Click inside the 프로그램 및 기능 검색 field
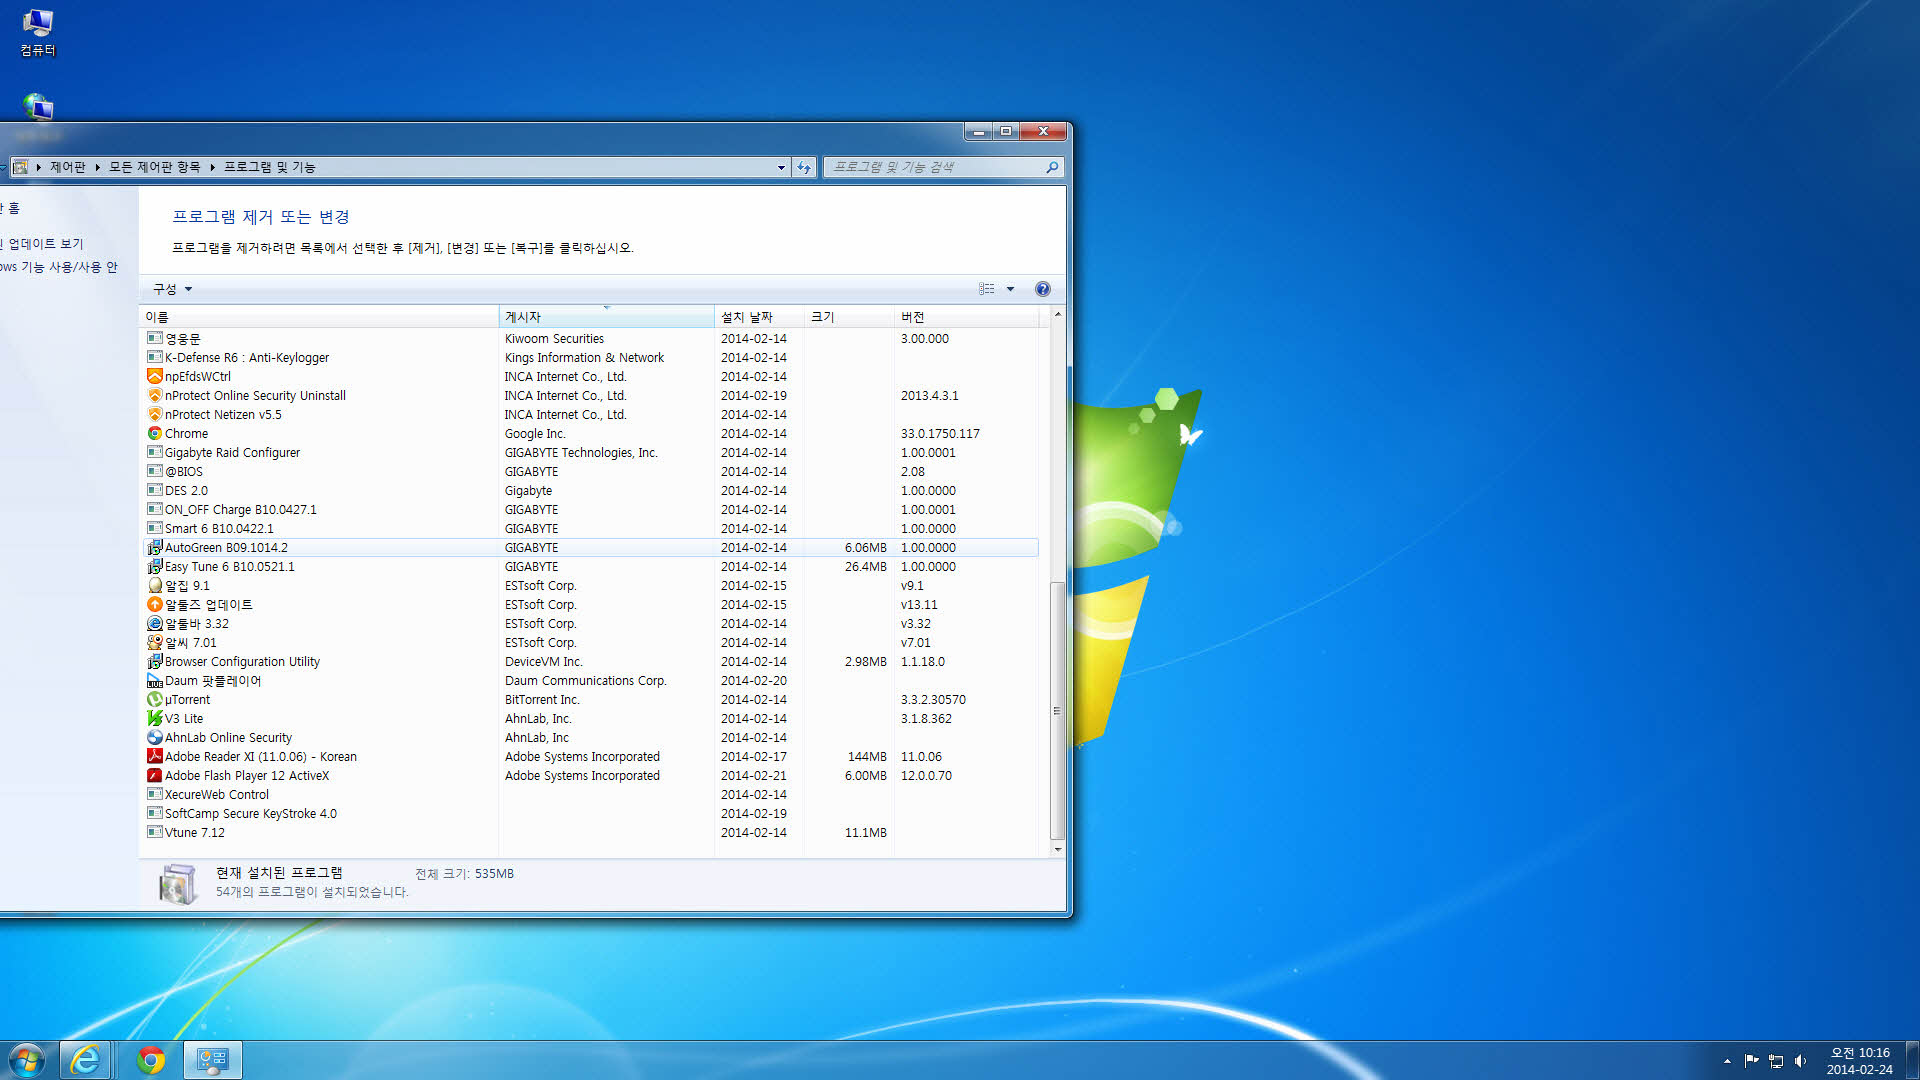Image resolution: width=1920 pixels, height=1080 pixels. 935,167
